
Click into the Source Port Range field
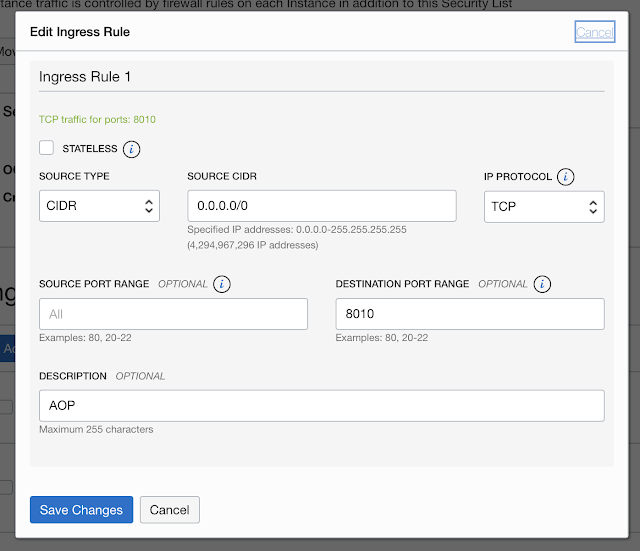tap(173, 314)
